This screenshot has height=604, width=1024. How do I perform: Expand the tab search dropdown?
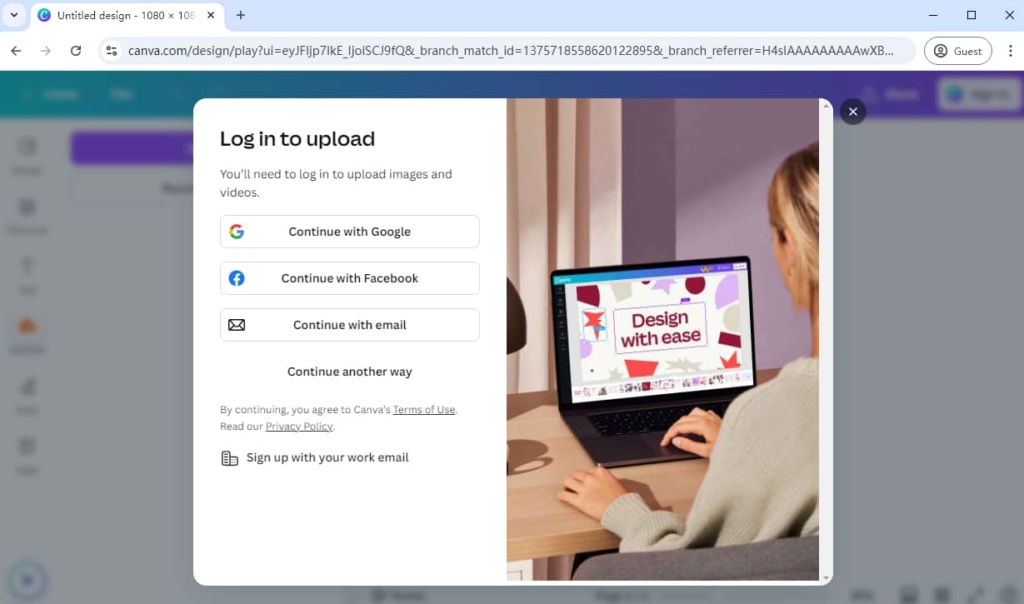pyautogui.click(x=14, y=15)
